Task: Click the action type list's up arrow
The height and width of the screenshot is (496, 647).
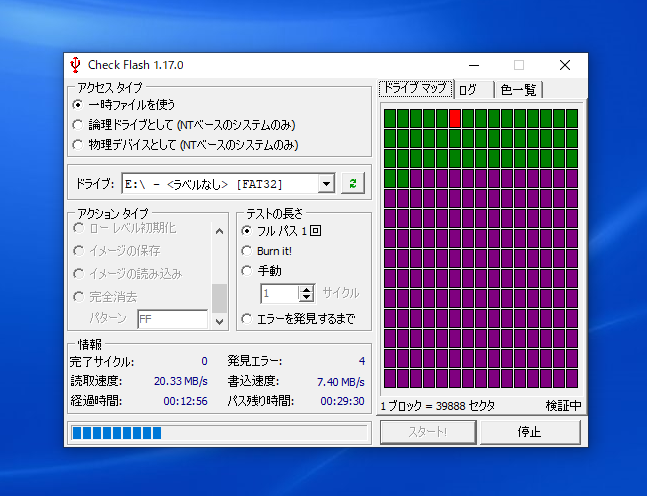Action: tap(220, 231)
